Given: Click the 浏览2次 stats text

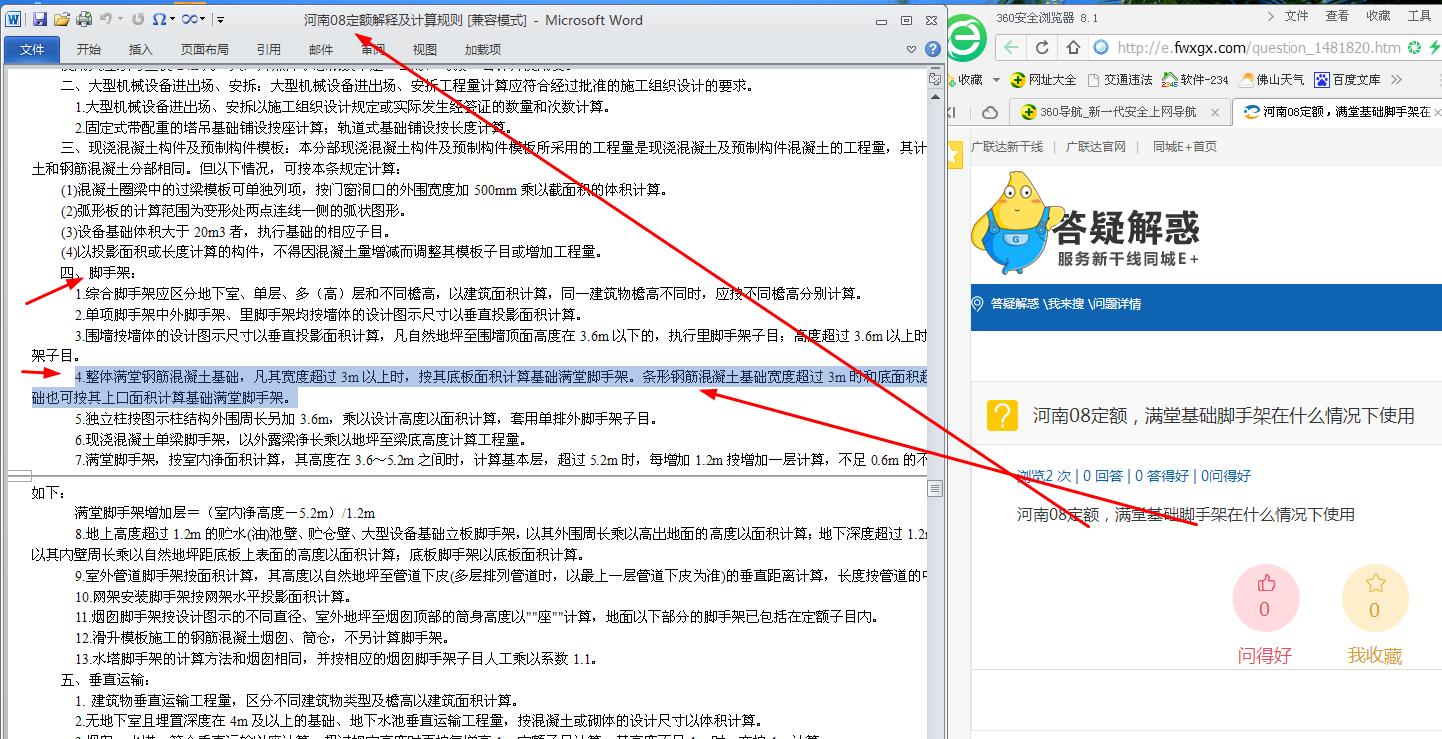Looking at the screenshot, I should click(1044, 476).
